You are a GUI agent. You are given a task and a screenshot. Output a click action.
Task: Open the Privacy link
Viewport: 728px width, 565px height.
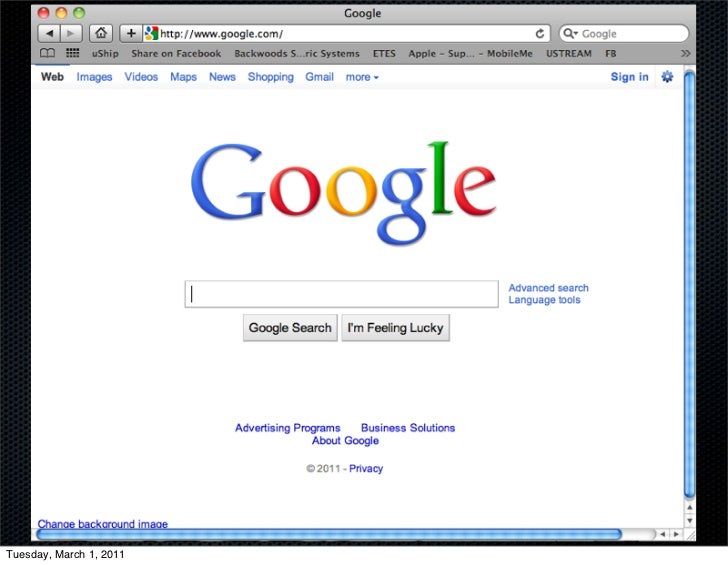[x=366, y=468]
